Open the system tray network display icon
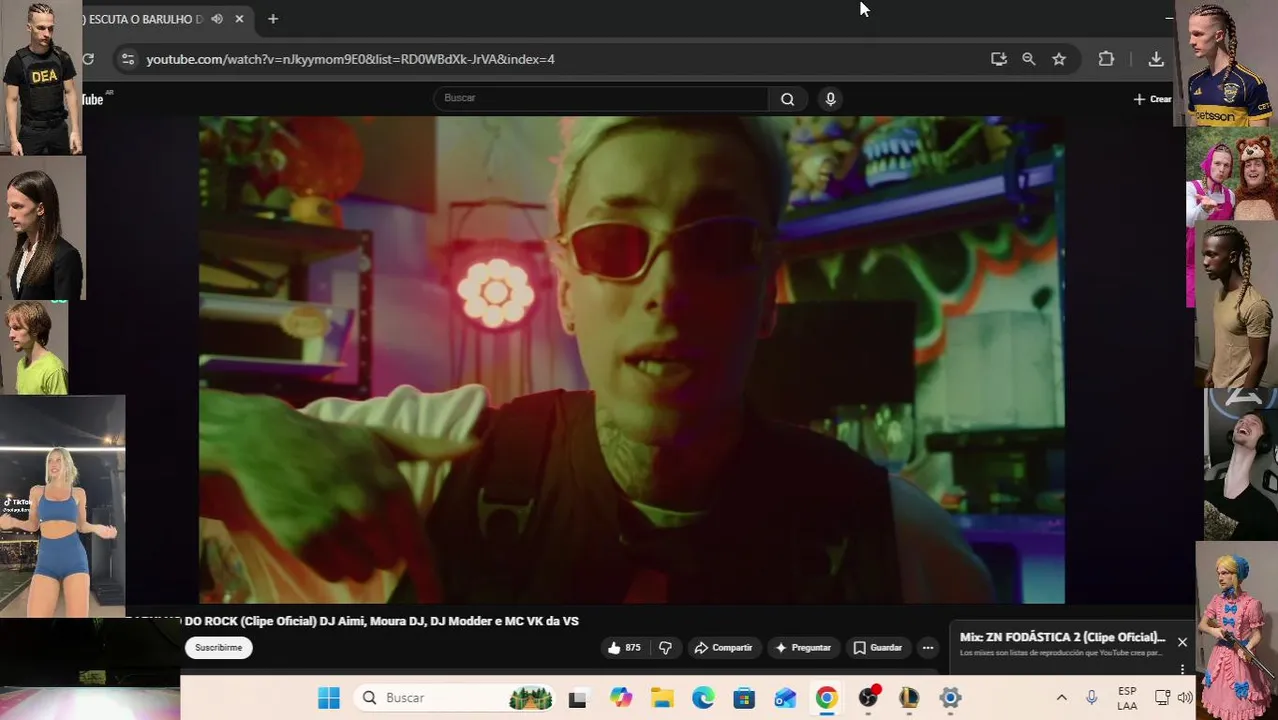Image resolution: width=1278 pixels, height=720 pixels. point(1162,698)
